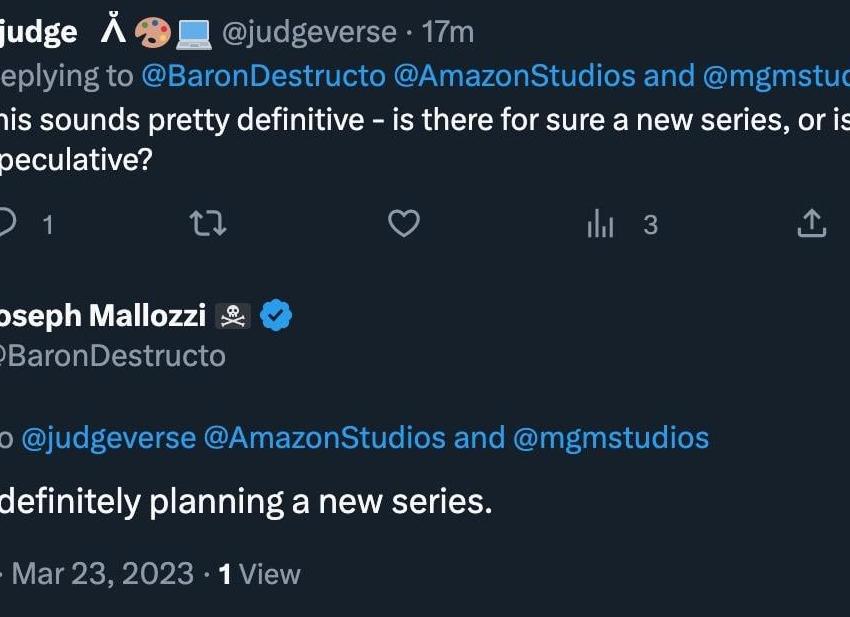Open the 17m timestamp link

point(448,32)
